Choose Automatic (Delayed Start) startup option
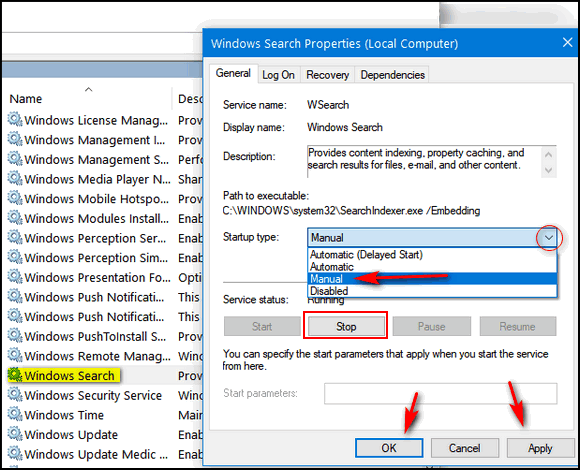This screenshot has width=580, height=470. coord(366,254)
